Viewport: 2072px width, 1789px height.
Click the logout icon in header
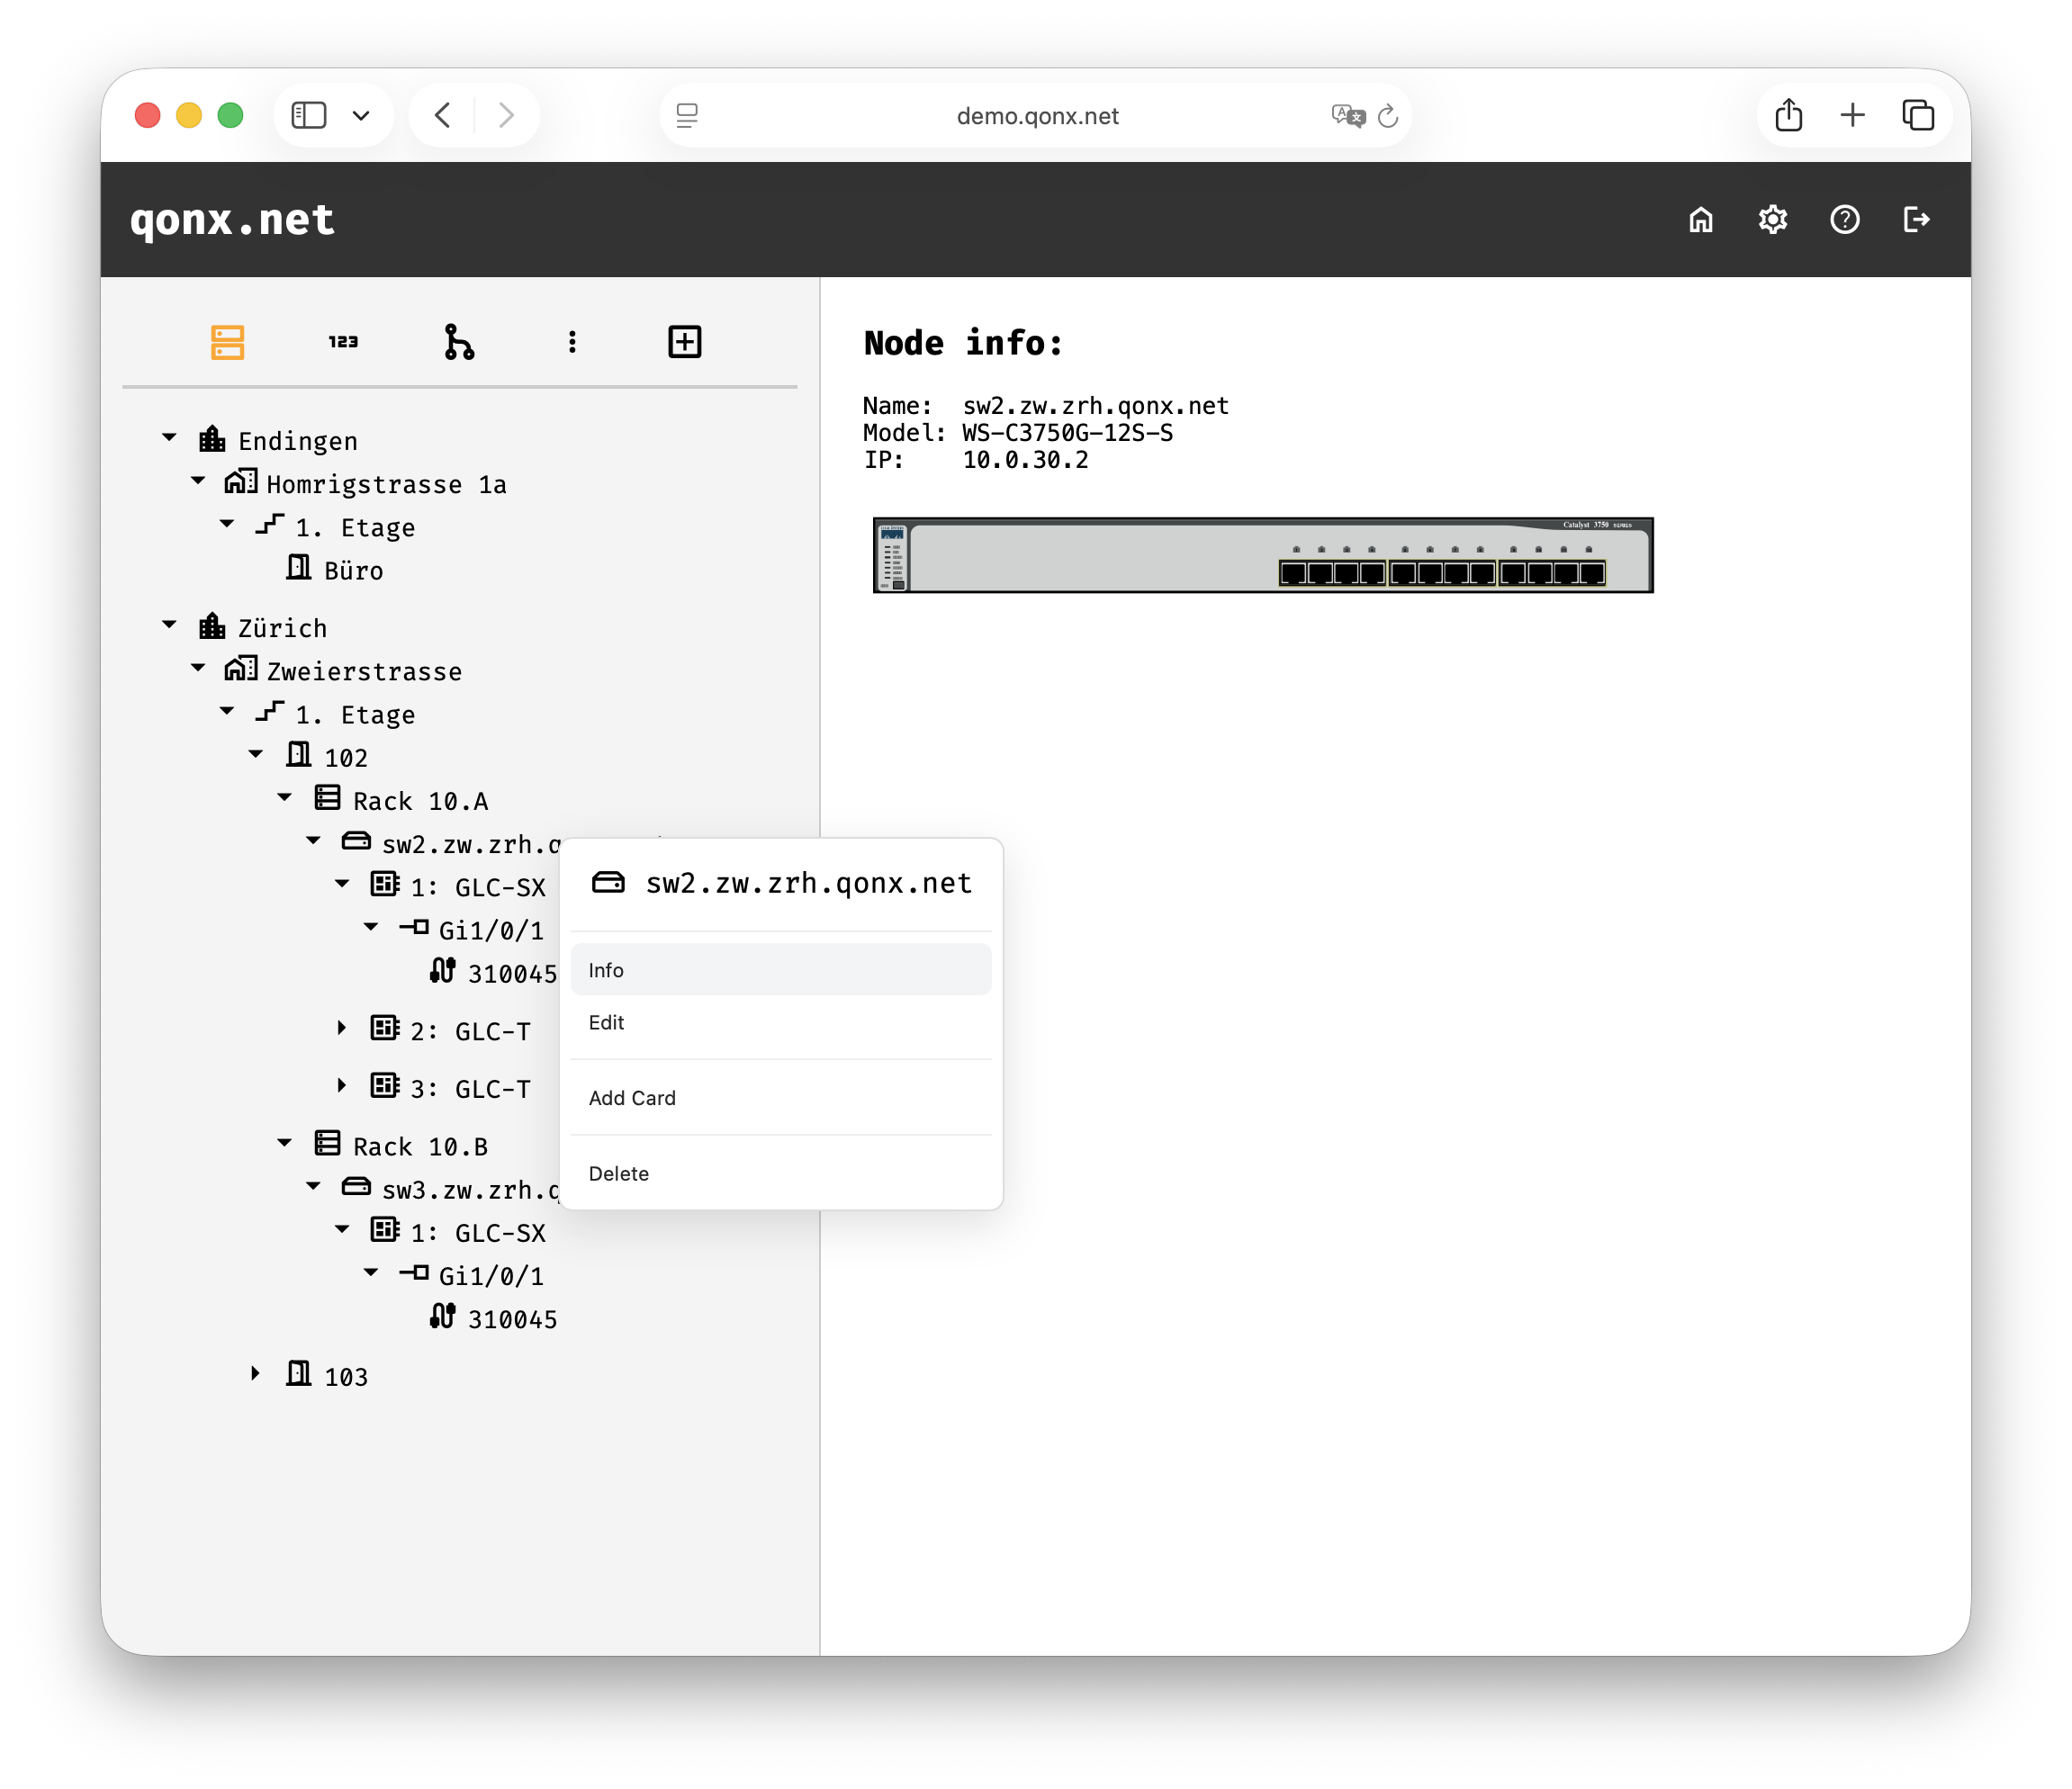pyautogui.click(x=1916, y=220)
